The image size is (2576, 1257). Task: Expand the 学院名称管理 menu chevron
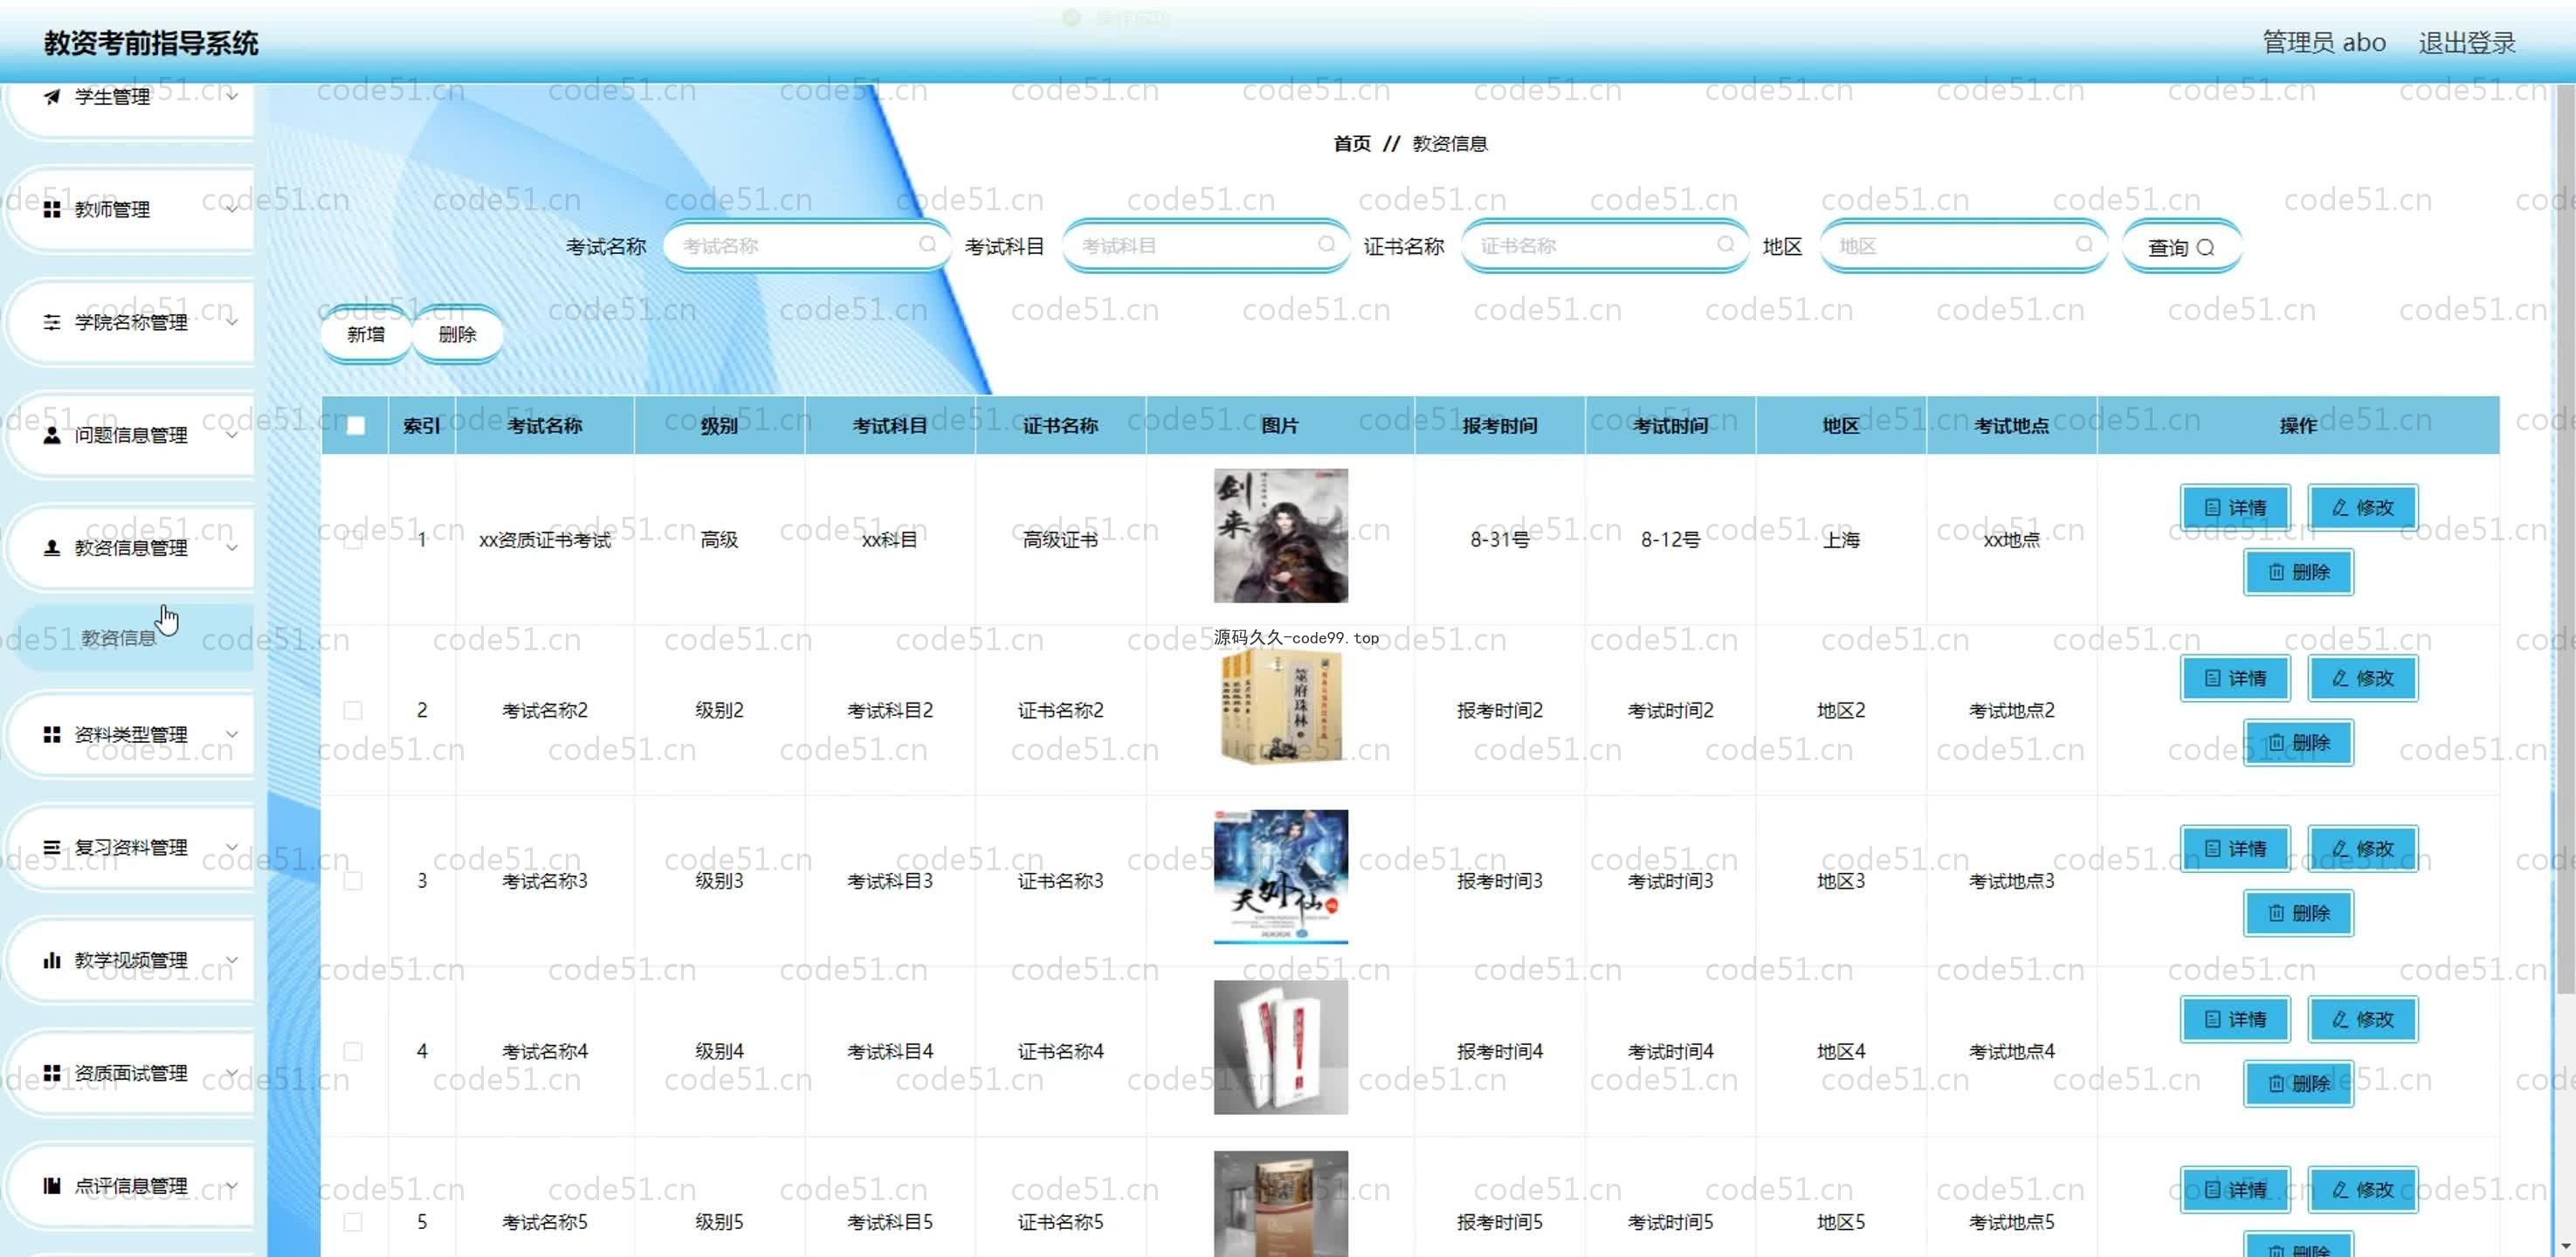pos(232,322)
